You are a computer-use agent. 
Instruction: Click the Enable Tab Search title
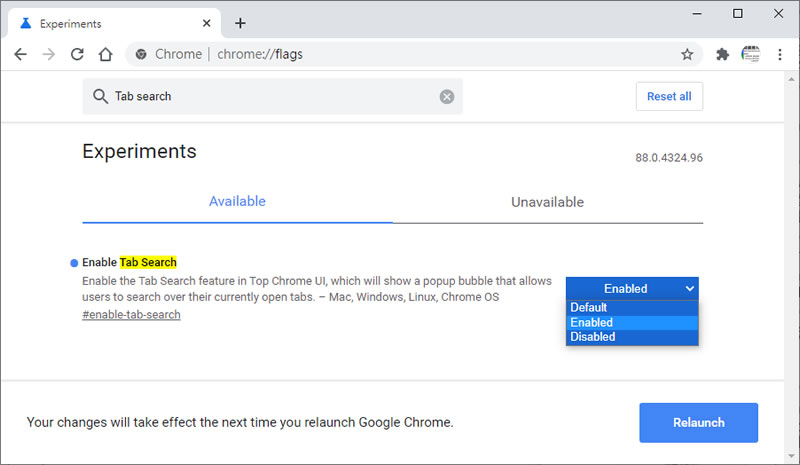tap(129, 262)
